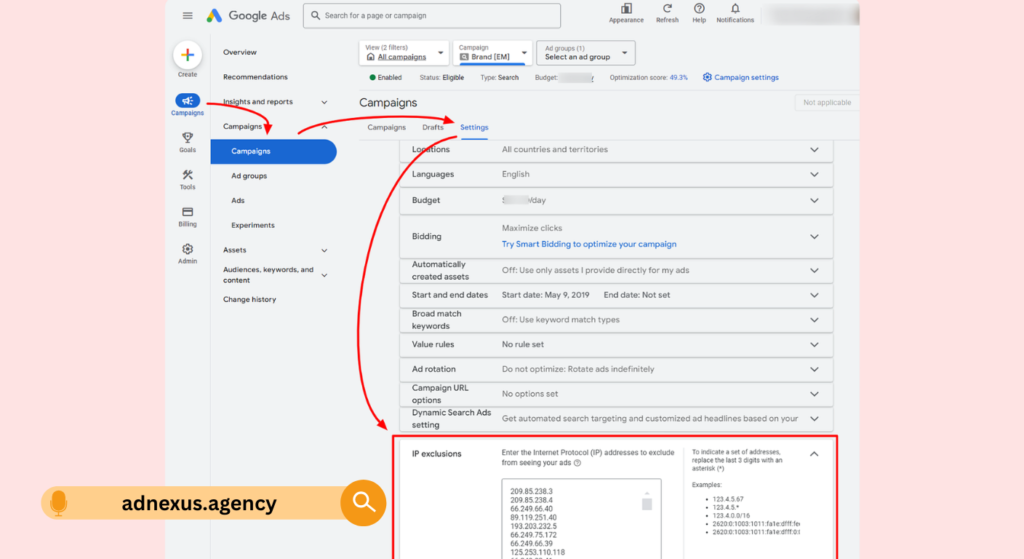Expand Start and end dates row
This screenshot has height=559, width=1024.
coord(814,295)
